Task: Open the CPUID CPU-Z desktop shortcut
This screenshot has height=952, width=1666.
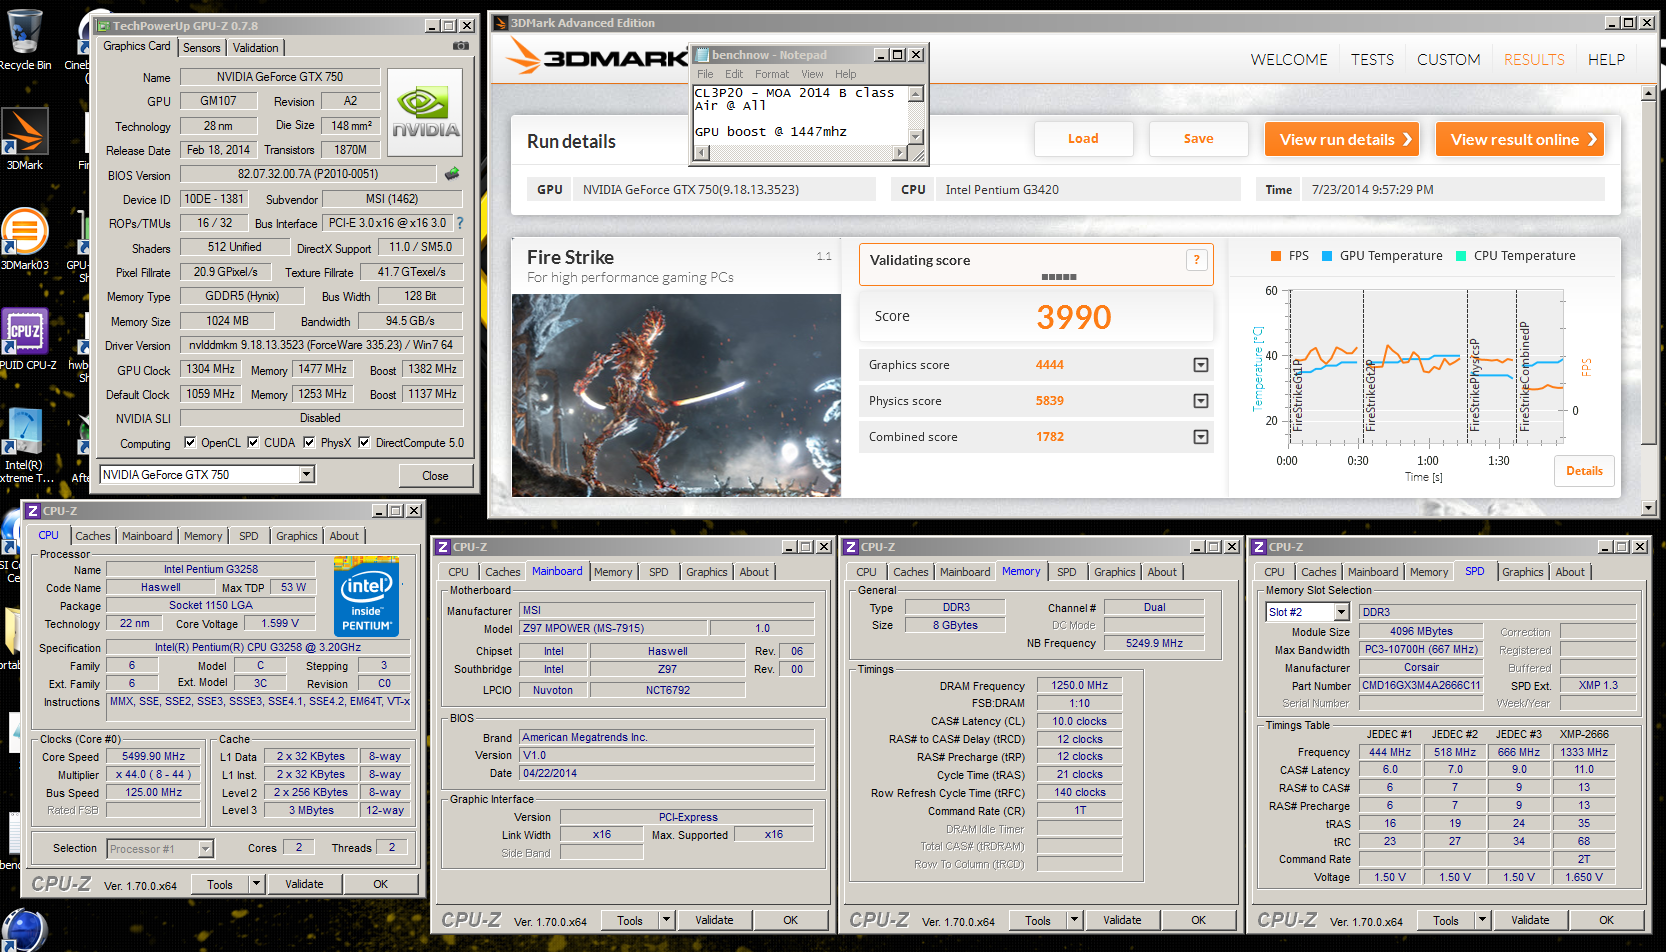Action: coord(27,340)
